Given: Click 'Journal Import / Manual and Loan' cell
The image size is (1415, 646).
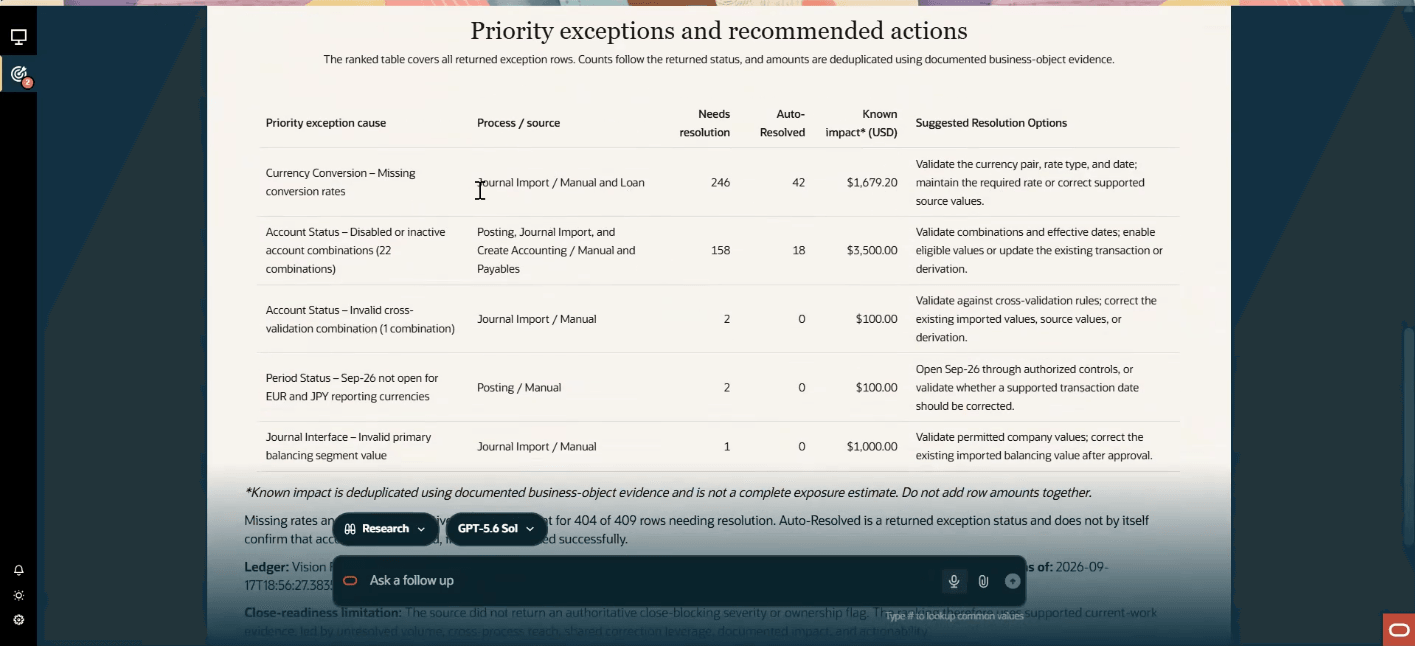Looking at the screenshot, I should point(561,183).
